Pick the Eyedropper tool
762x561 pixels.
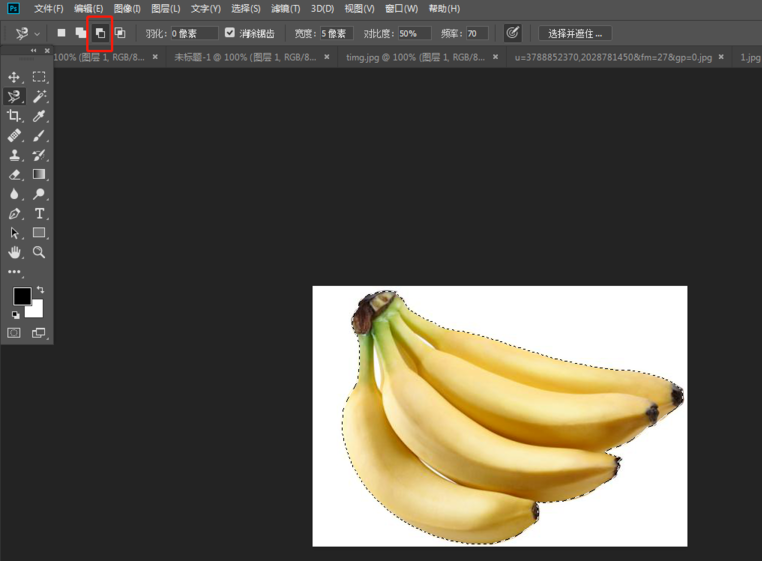39,116
